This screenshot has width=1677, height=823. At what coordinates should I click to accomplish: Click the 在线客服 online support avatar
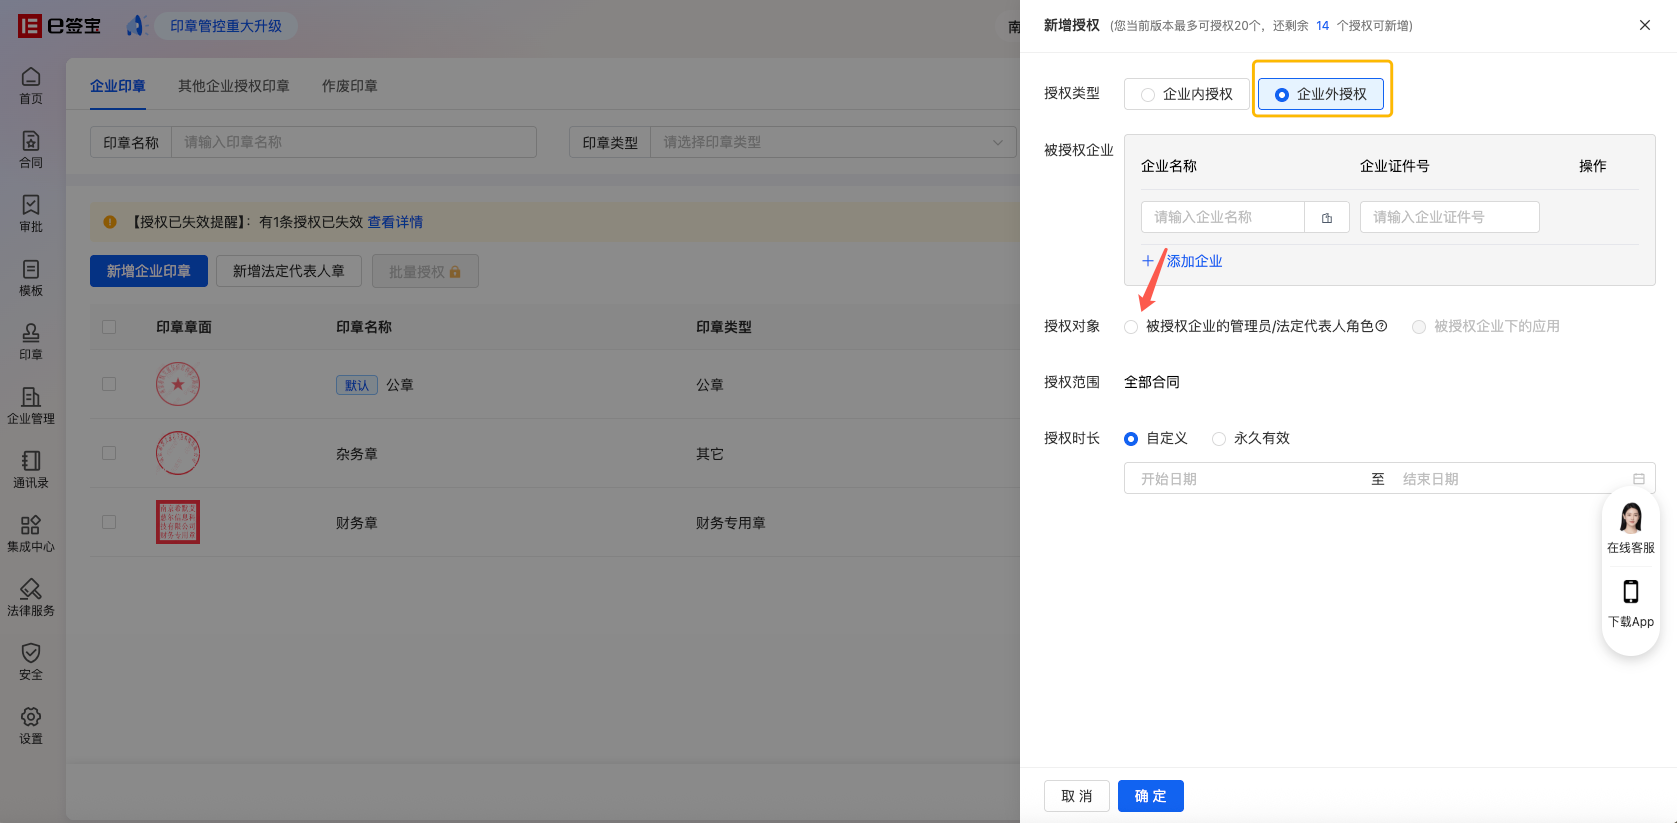point(1630,519)
